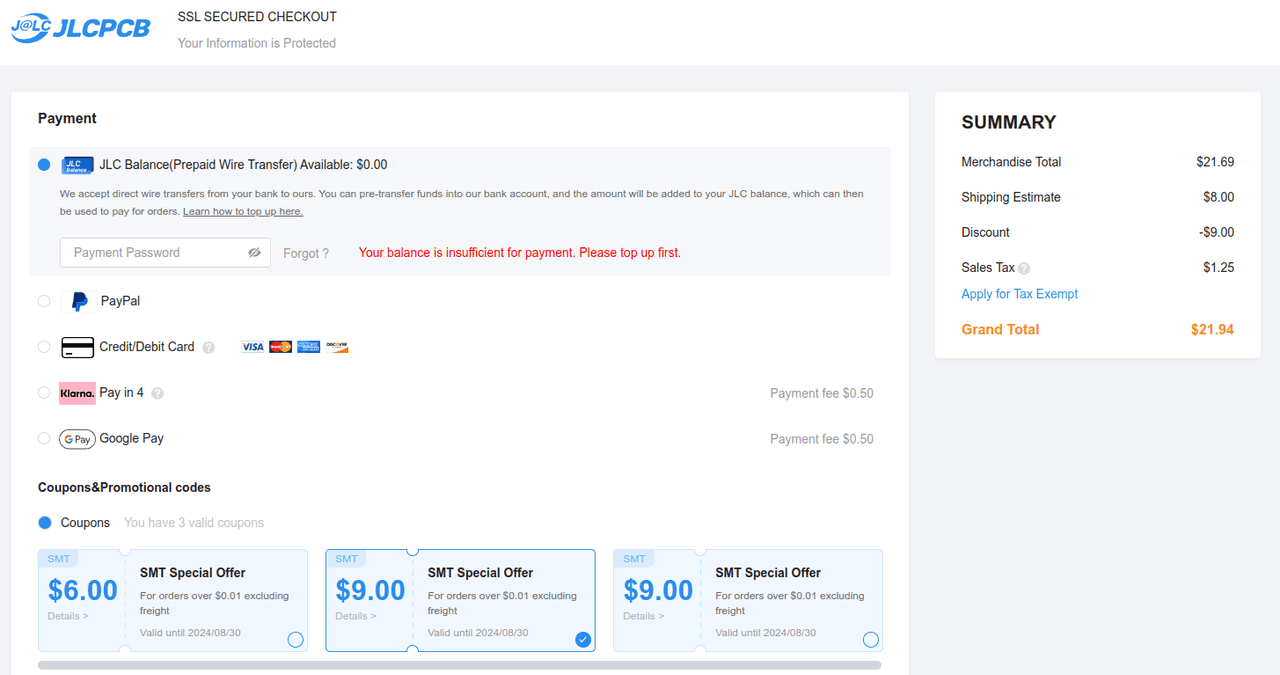
Task: Click the horizontal coupon scrollbar
Action: (460, 665)
